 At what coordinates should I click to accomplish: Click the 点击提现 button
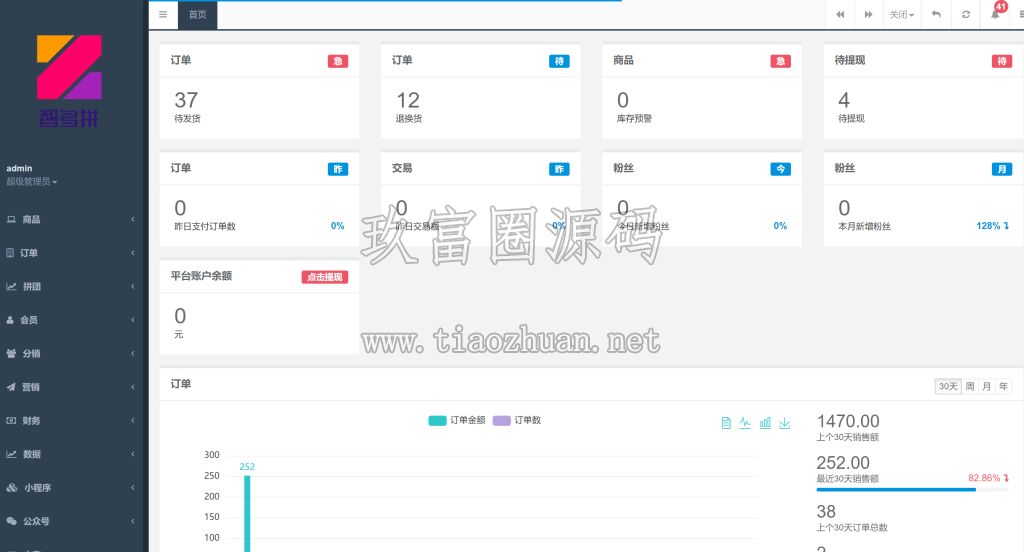point(325,277)
